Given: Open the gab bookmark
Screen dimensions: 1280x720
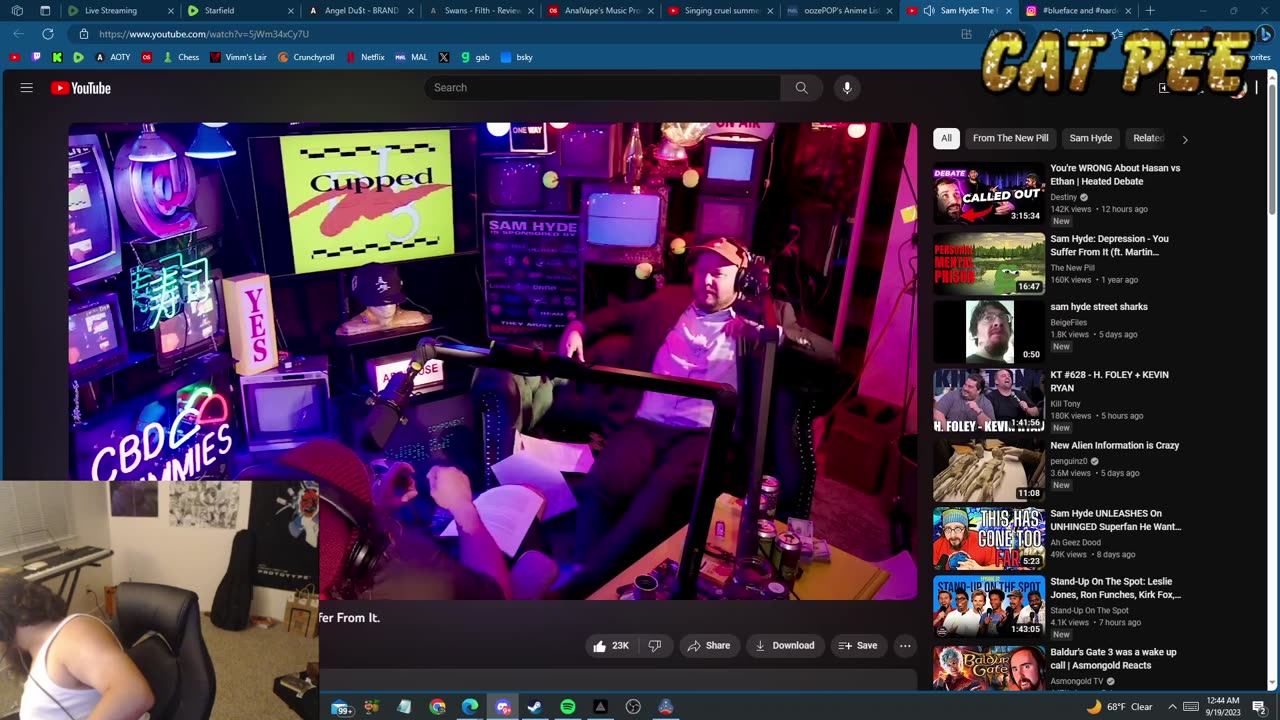Looking at the screenshot, I should click(x=475, y=57).
